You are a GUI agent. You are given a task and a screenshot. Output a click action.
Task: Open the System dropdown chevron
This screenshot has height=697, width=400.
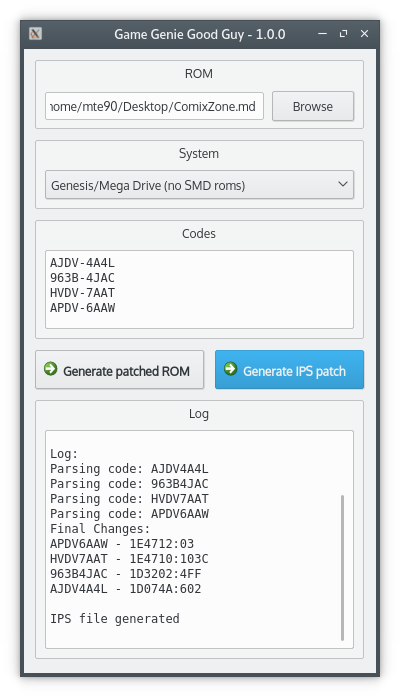click(x=343, y=184)
